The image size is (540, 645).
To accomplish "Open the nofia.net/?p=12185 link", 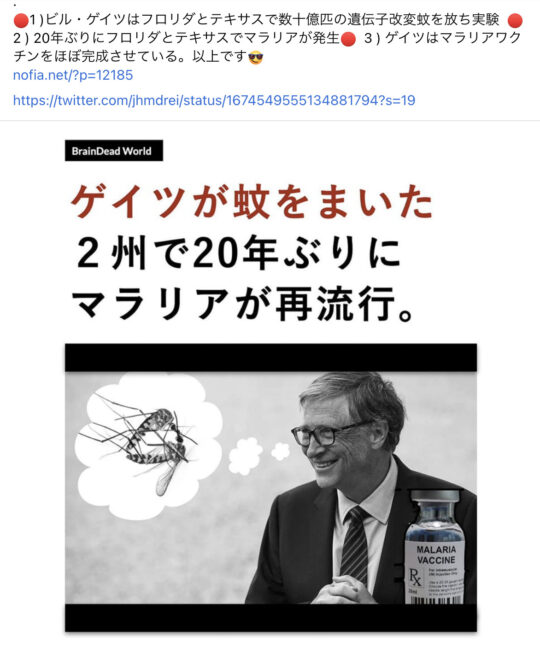I will [x=73, y=75].
